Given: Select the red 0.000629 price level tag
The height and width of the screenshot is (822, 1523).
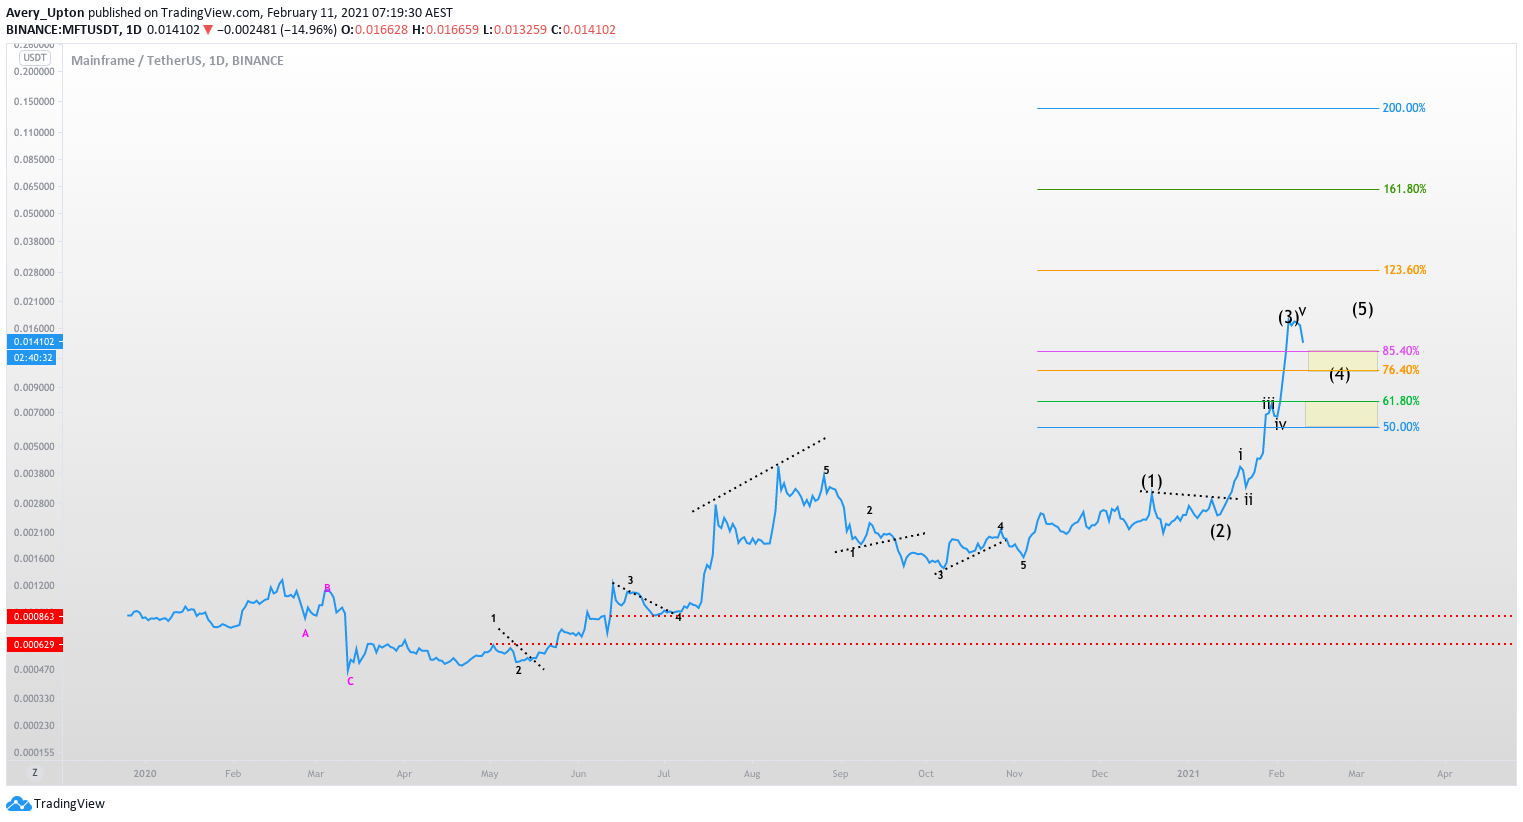Looking at the screenshot, I should click(34, 645).
